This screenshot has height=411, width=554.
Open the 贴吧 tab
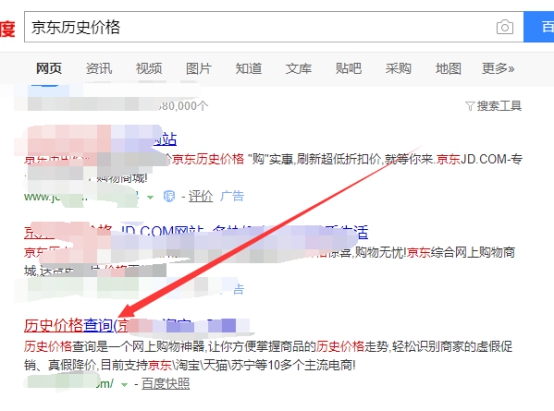[x=348, y=68]
